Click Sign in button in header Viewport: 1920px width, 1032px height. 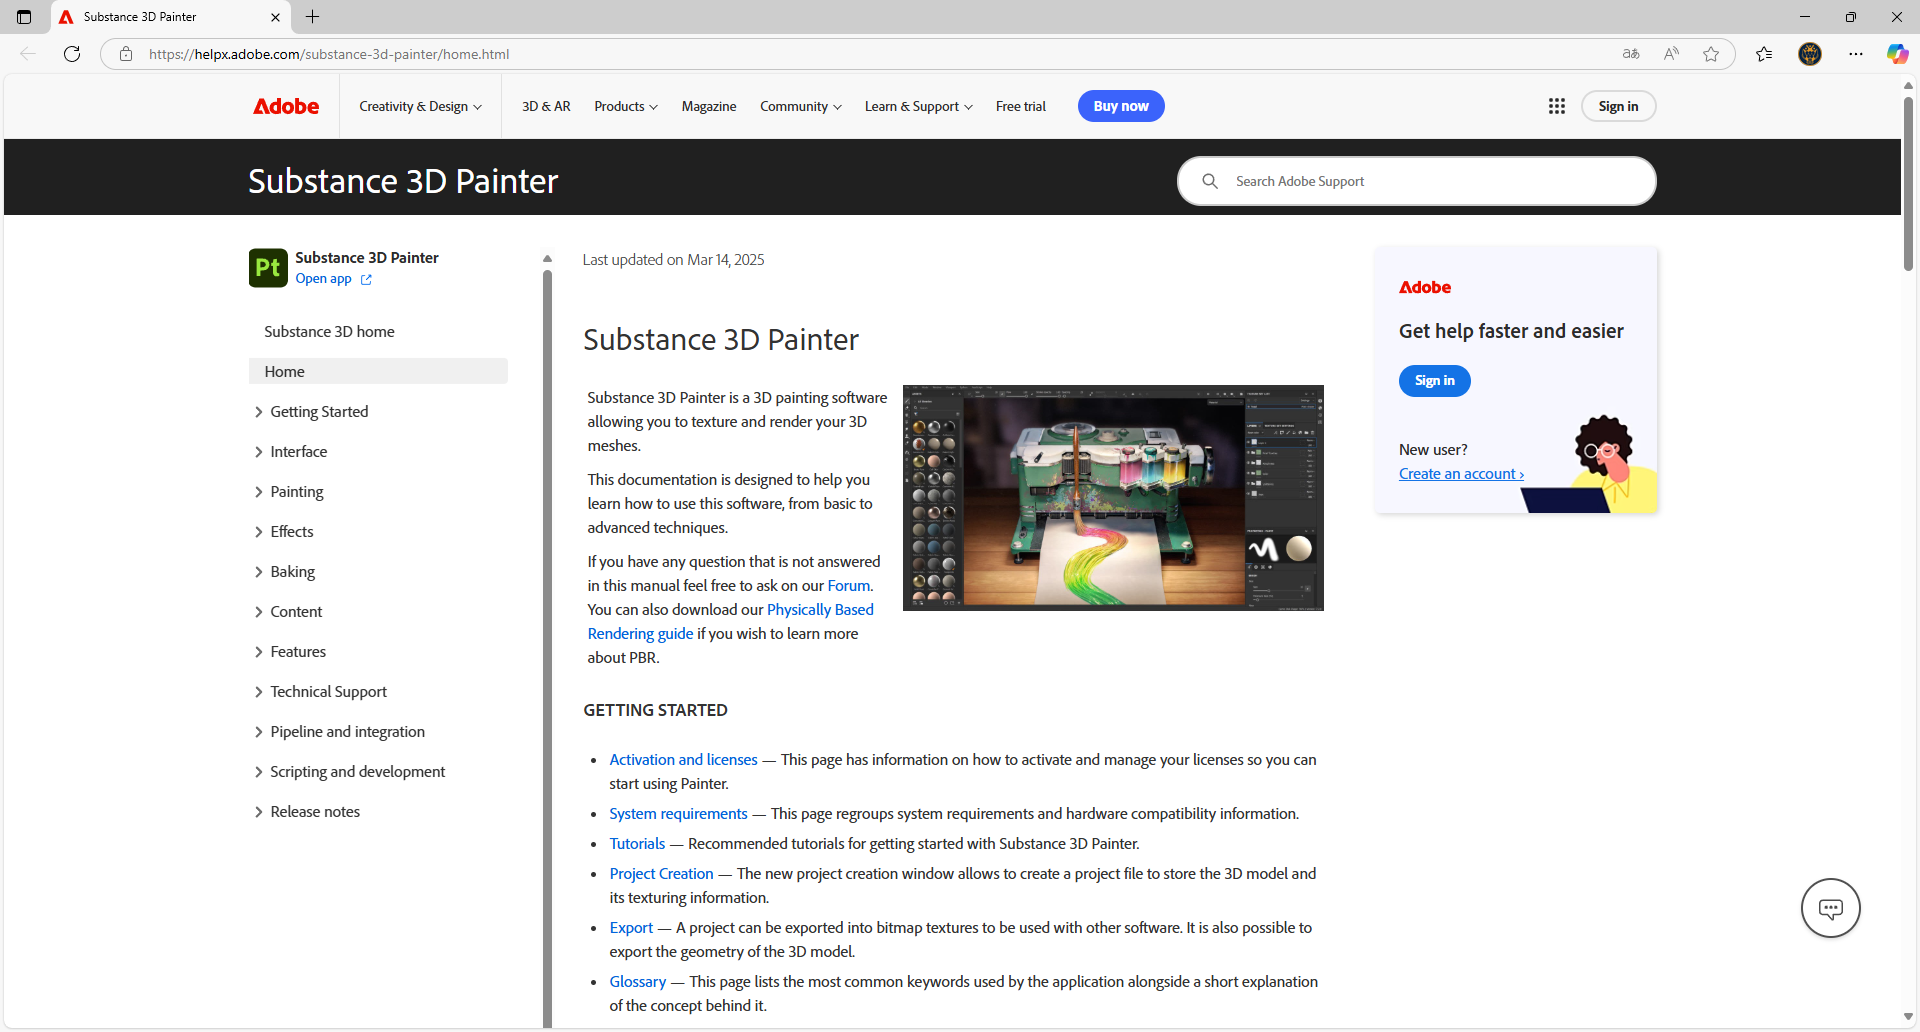tap(1618, 106)
